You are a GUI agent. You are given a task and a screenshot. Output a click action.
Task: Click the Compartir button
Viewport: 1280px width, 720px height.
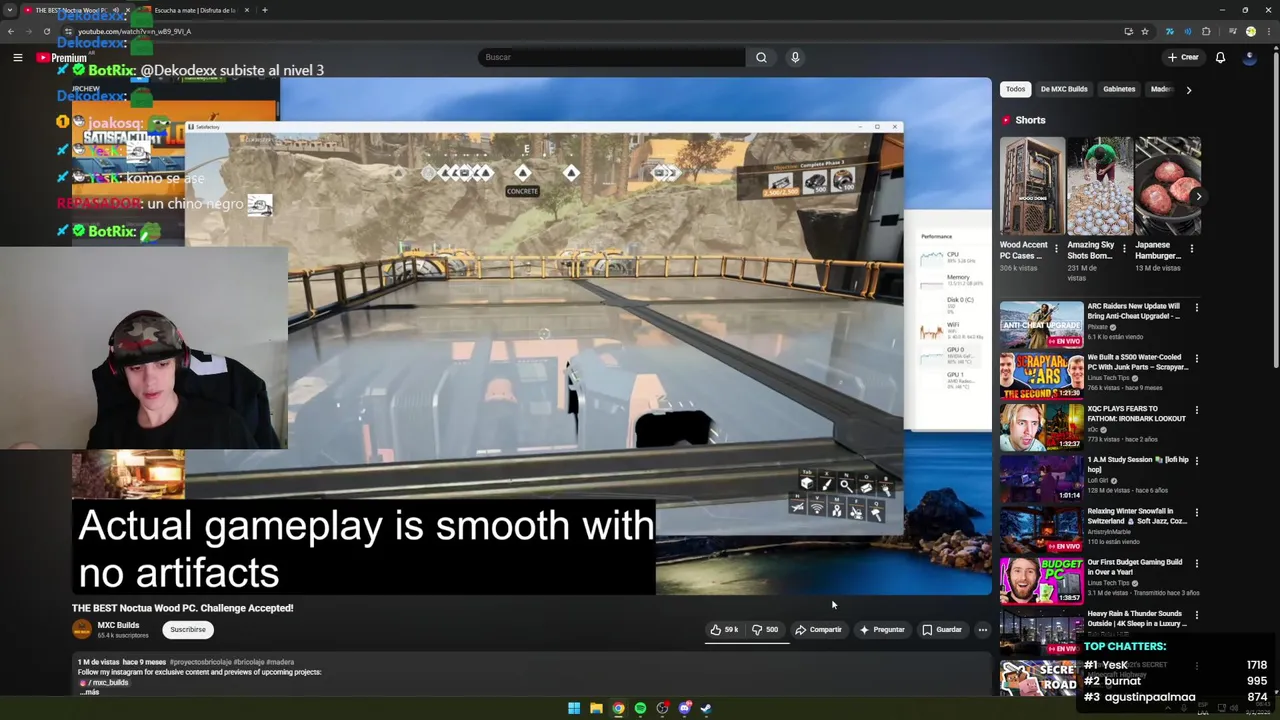coord(818,630)
